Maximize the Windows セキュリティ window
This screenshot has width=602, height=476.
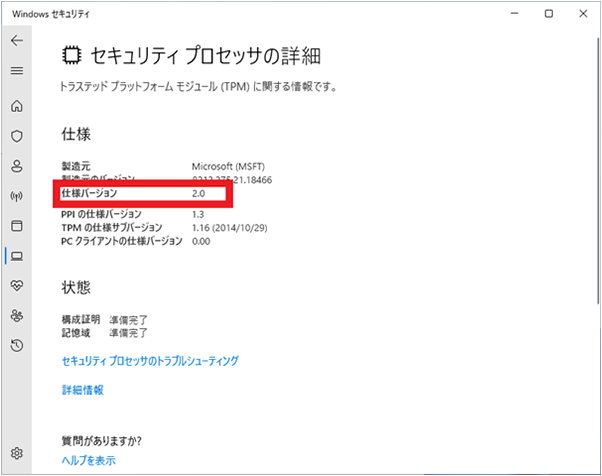pyautogui.click(x=549, y=14)
